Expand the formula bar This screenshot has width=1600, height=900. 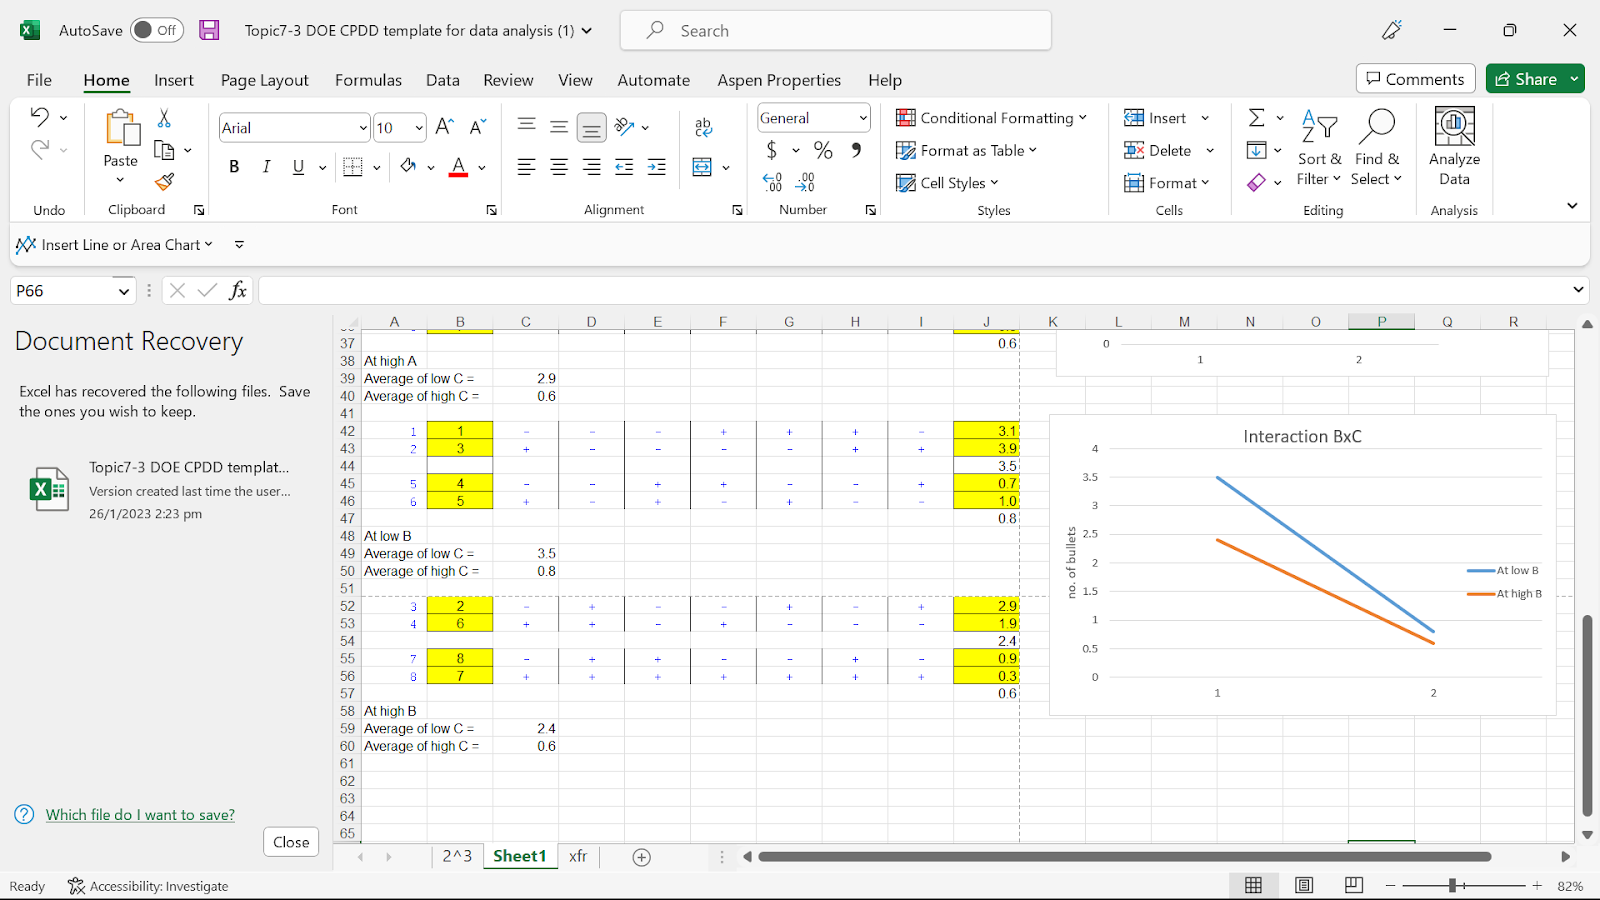pyautogui.click(x=1578, y=290)
